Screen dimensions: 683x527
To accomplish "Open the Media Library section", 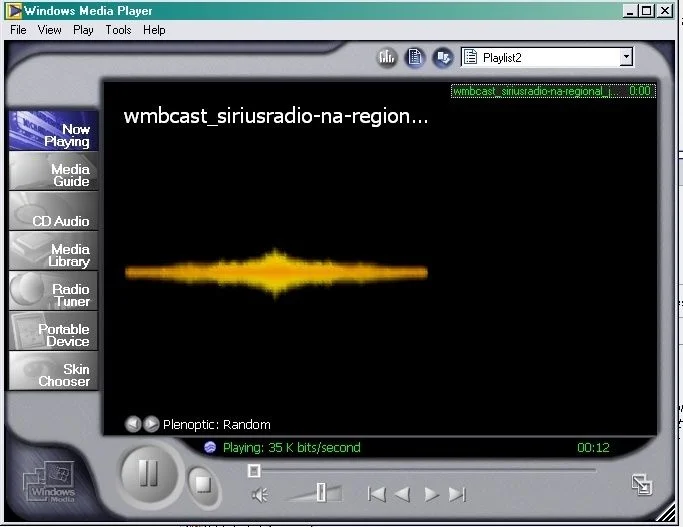I will point(54,251).
